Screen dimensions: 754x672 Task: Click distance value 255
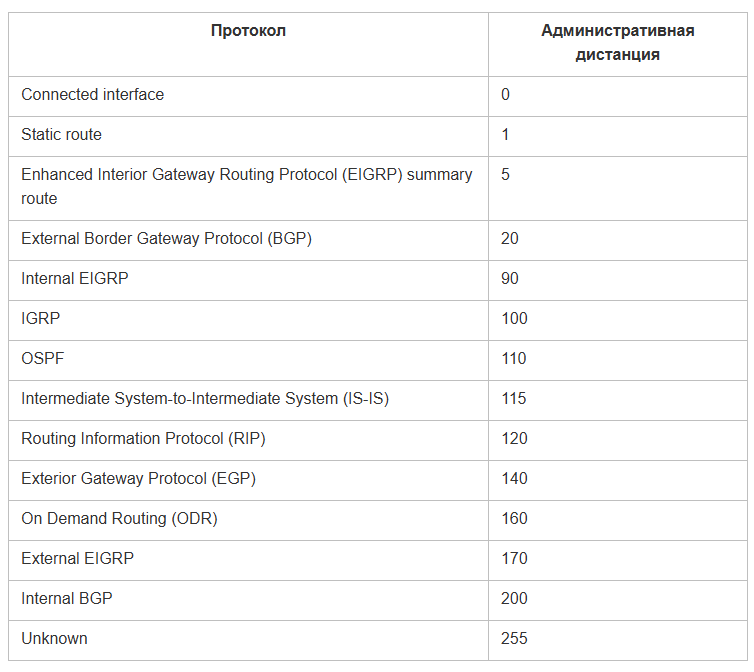[514, 639]
